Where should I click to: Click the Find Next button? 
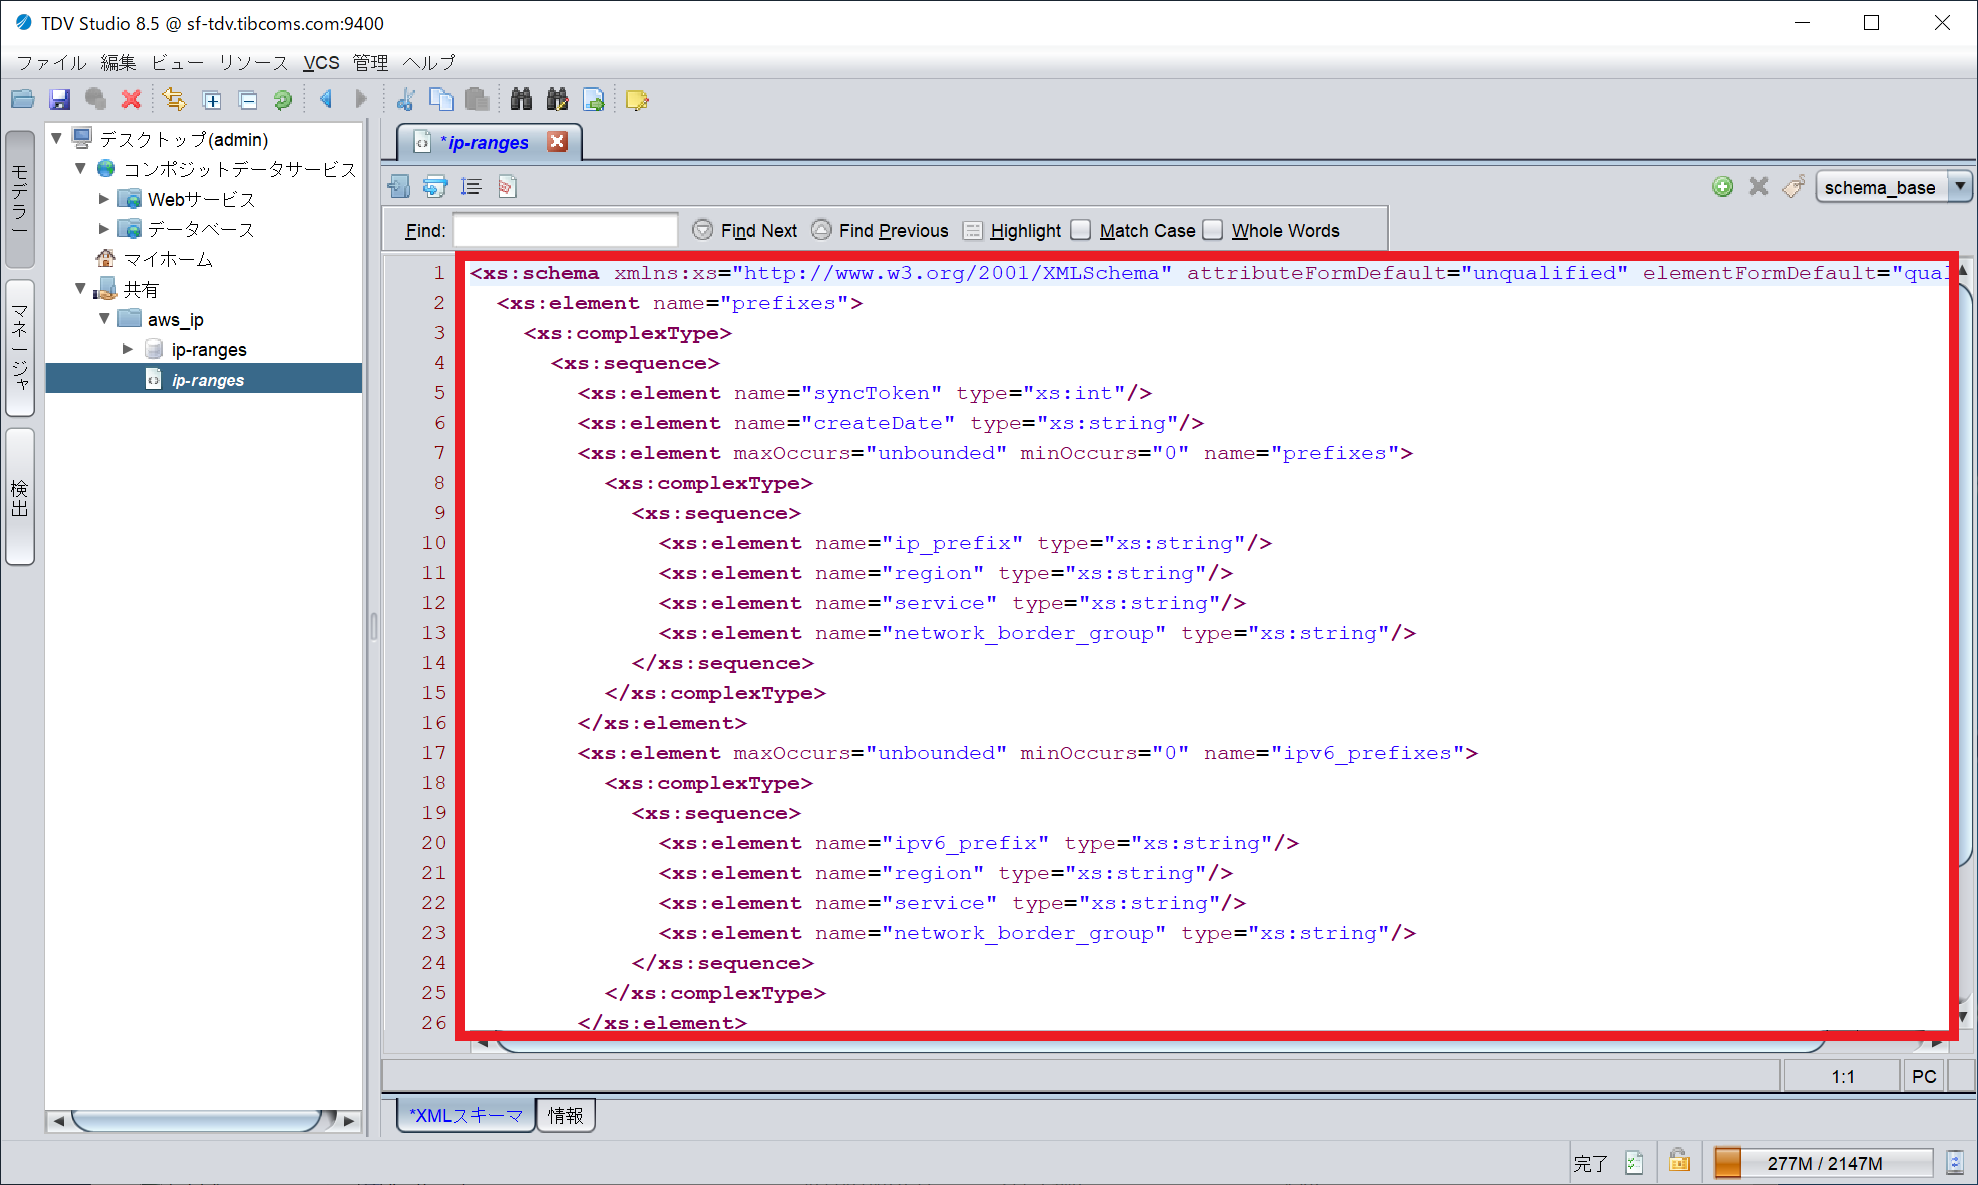745,231
